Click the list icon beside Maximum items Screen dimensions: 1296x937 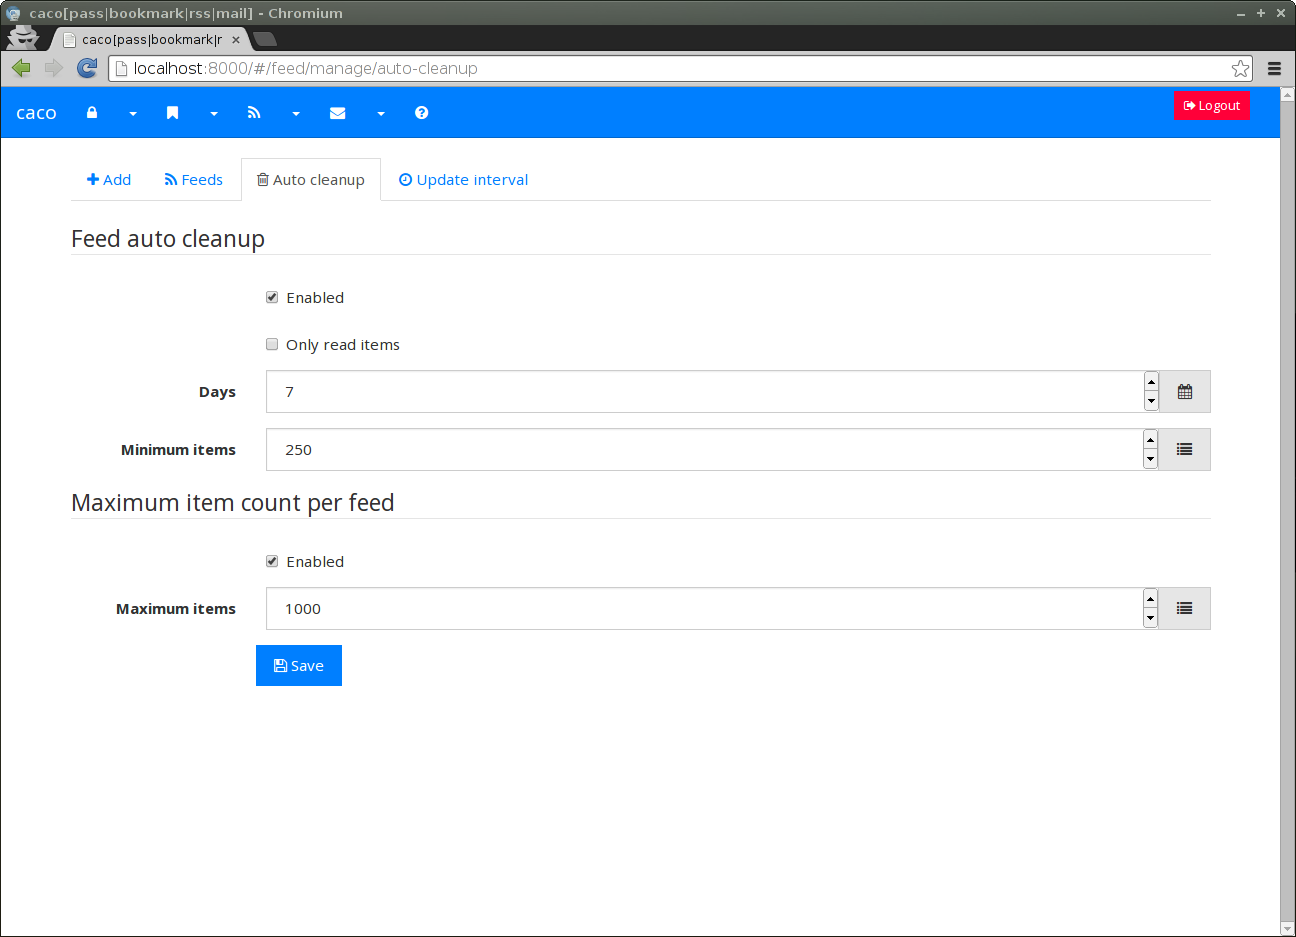coord(1185,609)
